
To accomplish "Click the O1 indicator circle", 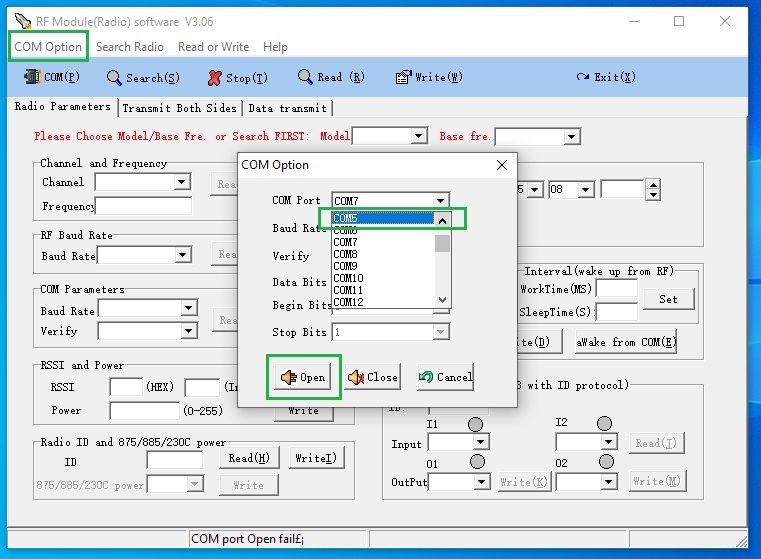I will [x=478, y=461].
